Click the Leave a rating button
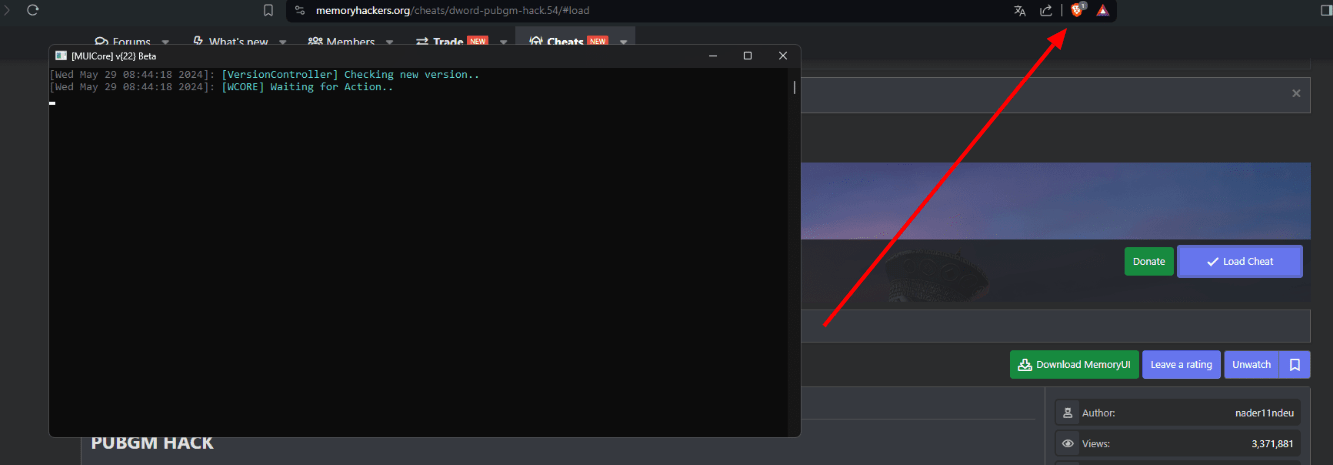The width and height of the screenshot is (1333, 465). click(x=1181, y=365)
